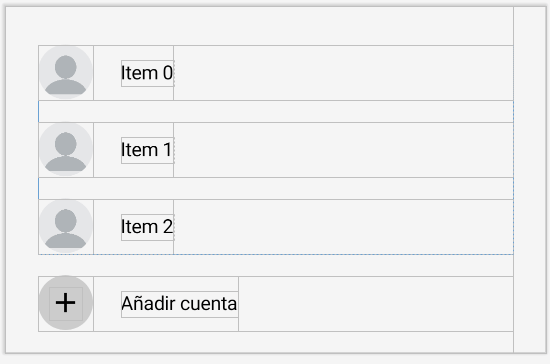This screenshot has height=364, width=550.
Task: Select the Item 2 text label
Action: pyautogui.click(x=147, y=227)
